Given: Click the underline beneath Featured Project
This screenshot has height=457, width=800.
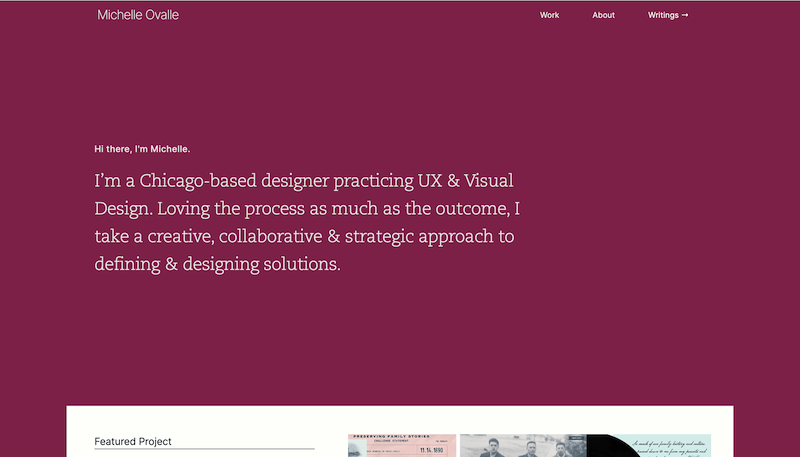Looking at the screenshot, I should 204,449.
